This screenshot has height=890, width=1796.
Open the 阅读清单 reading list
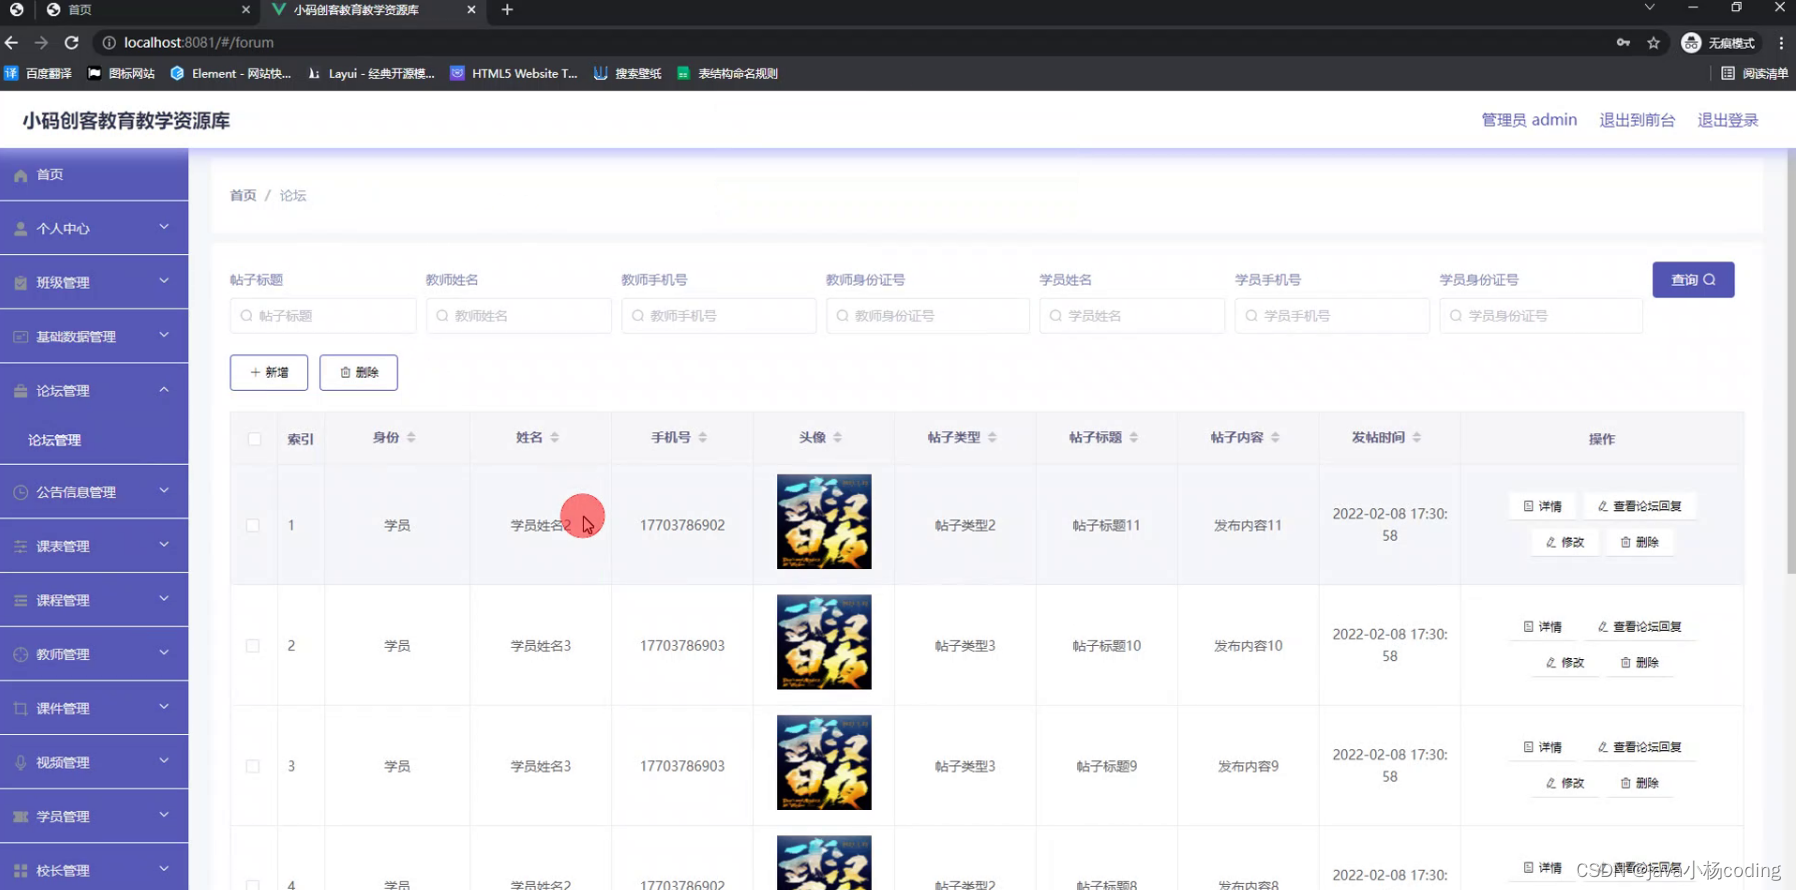(1754, 73)
